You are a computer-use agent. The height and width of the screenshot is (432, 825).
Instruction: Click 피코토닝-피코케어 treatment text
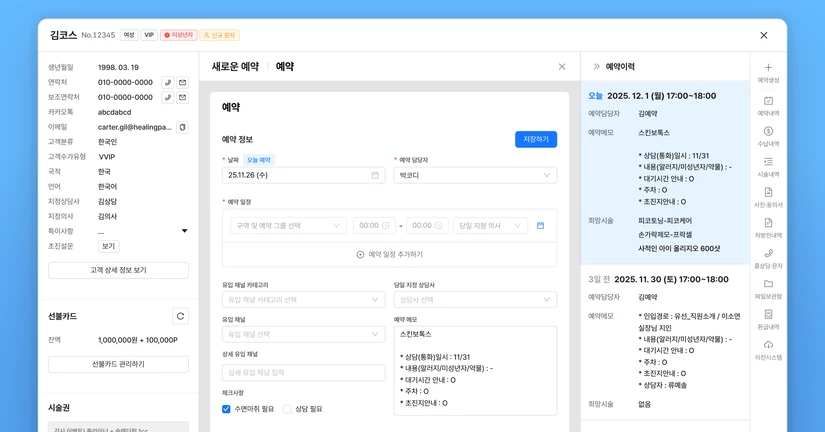point(665,221)
